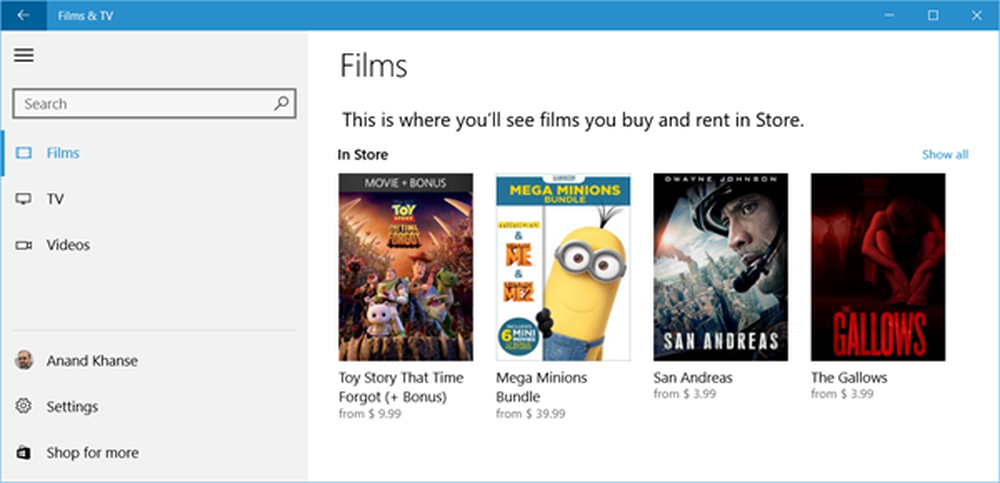Click The Gallows title text
Image resolution: width=1000 pixels, height=483 pixels.
(849, 378)
